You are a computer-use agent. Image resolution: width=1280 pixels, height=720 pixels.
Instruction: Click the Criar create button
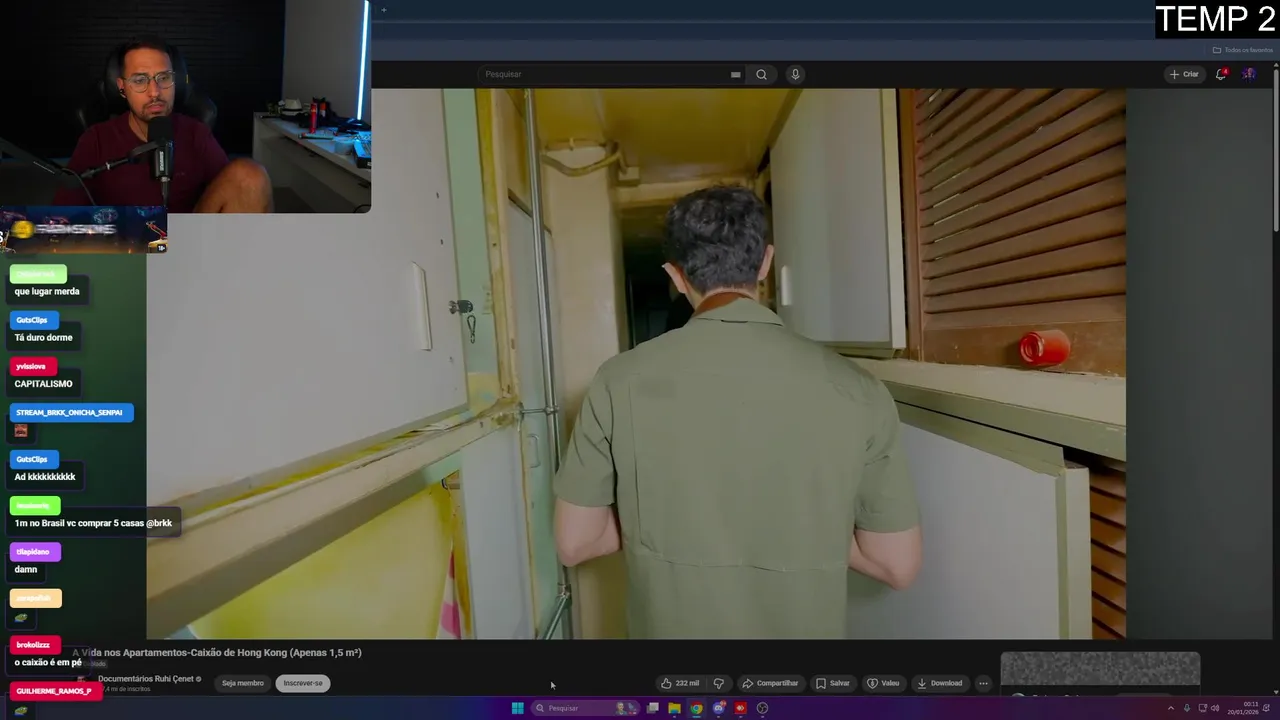1184,74
